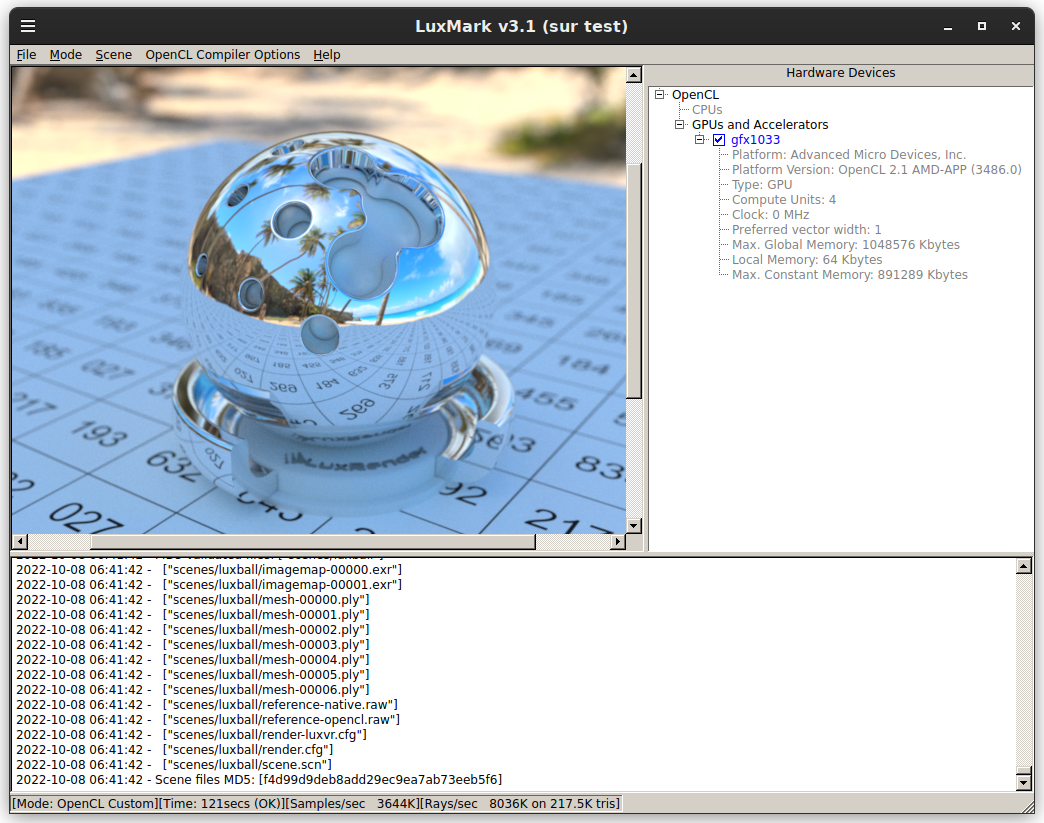Click the down arrow of the log scrollbar
Viewport: 1044px width, 823px height.
(1024, 783)
